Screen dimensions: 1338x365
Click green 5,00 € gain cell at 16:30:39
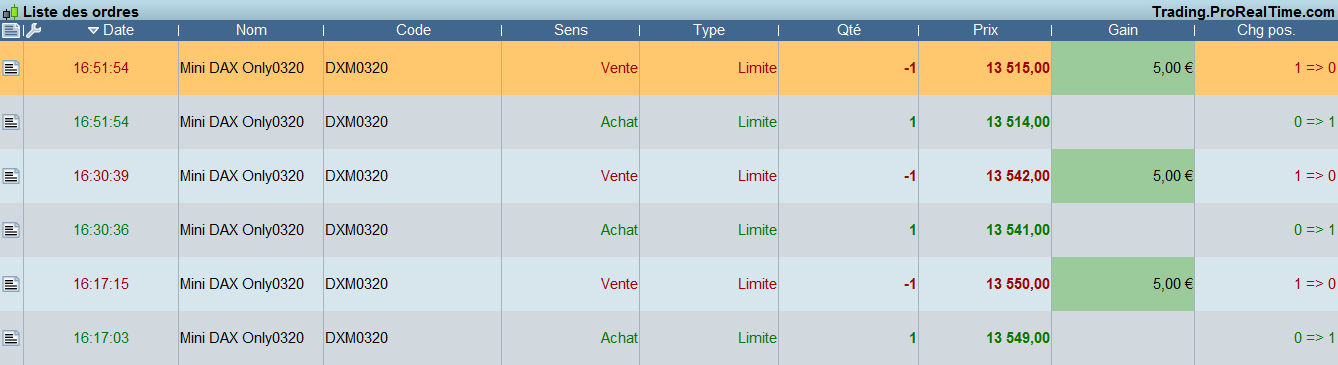pos(1123,176)
